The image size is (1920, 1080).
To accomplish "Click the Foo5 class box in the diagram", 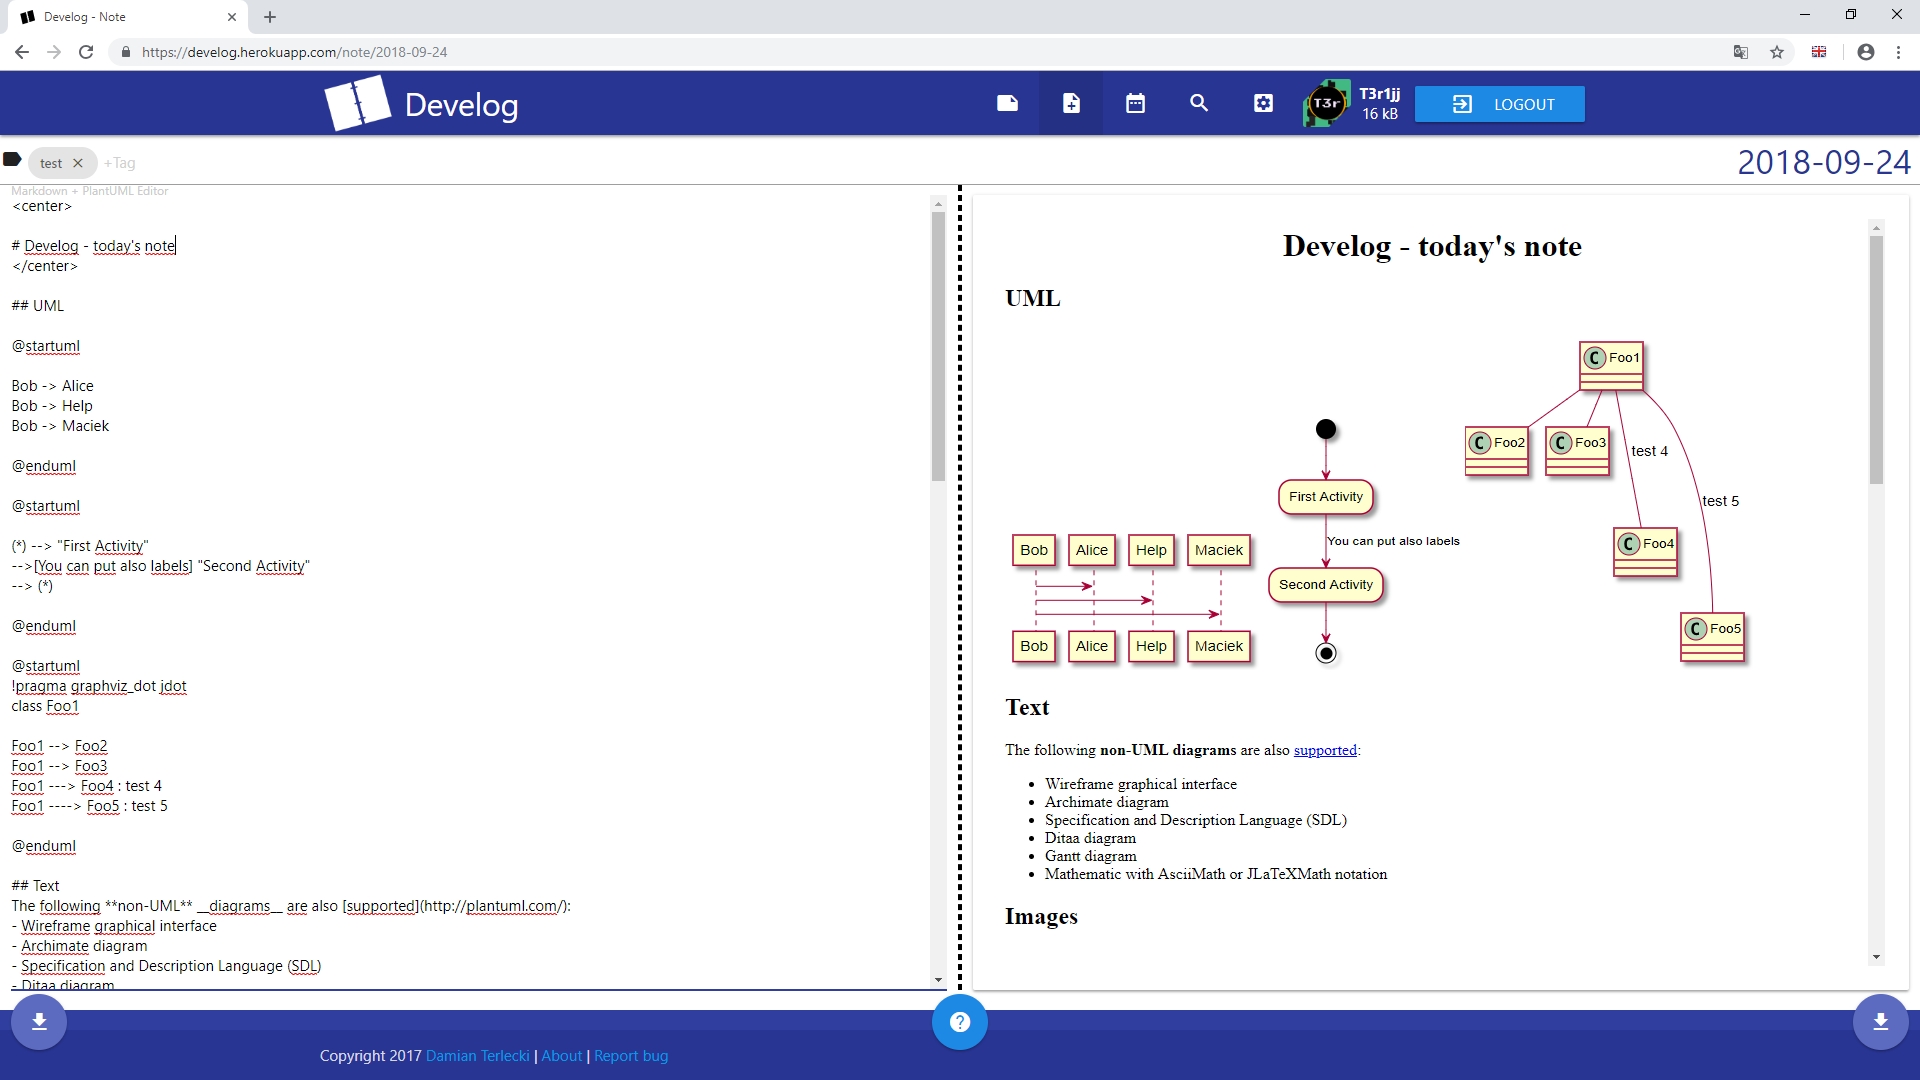I will tap(1712, 637).
